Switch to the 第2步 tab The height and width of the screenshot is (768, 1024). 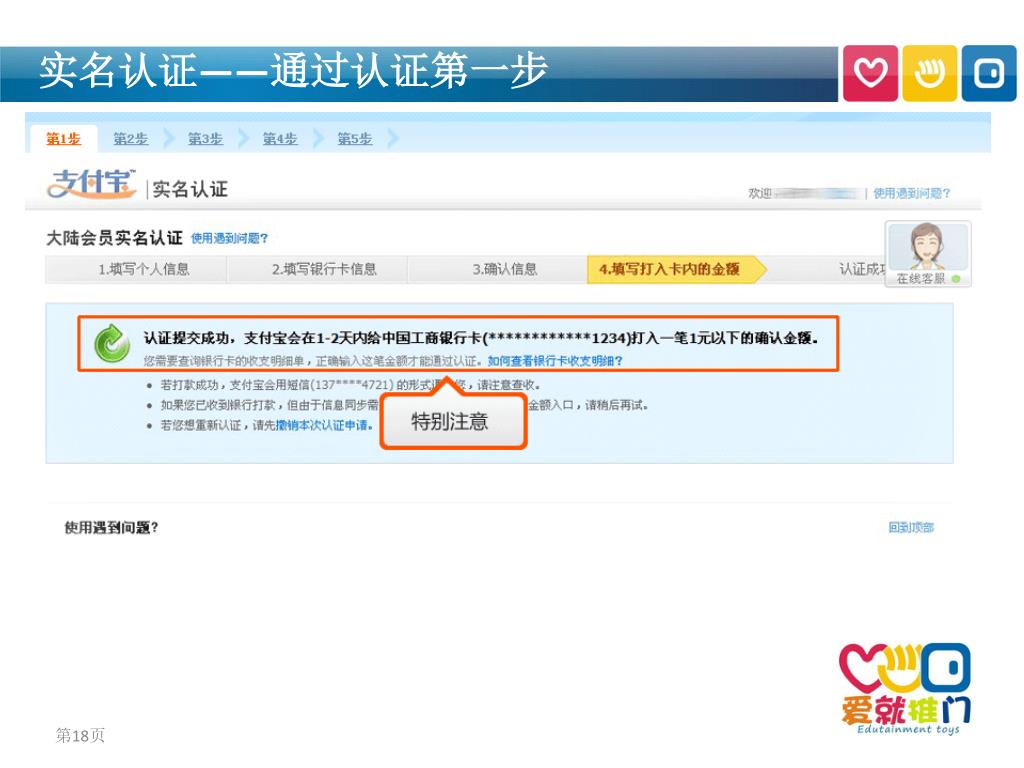click(x=131, y=139)
